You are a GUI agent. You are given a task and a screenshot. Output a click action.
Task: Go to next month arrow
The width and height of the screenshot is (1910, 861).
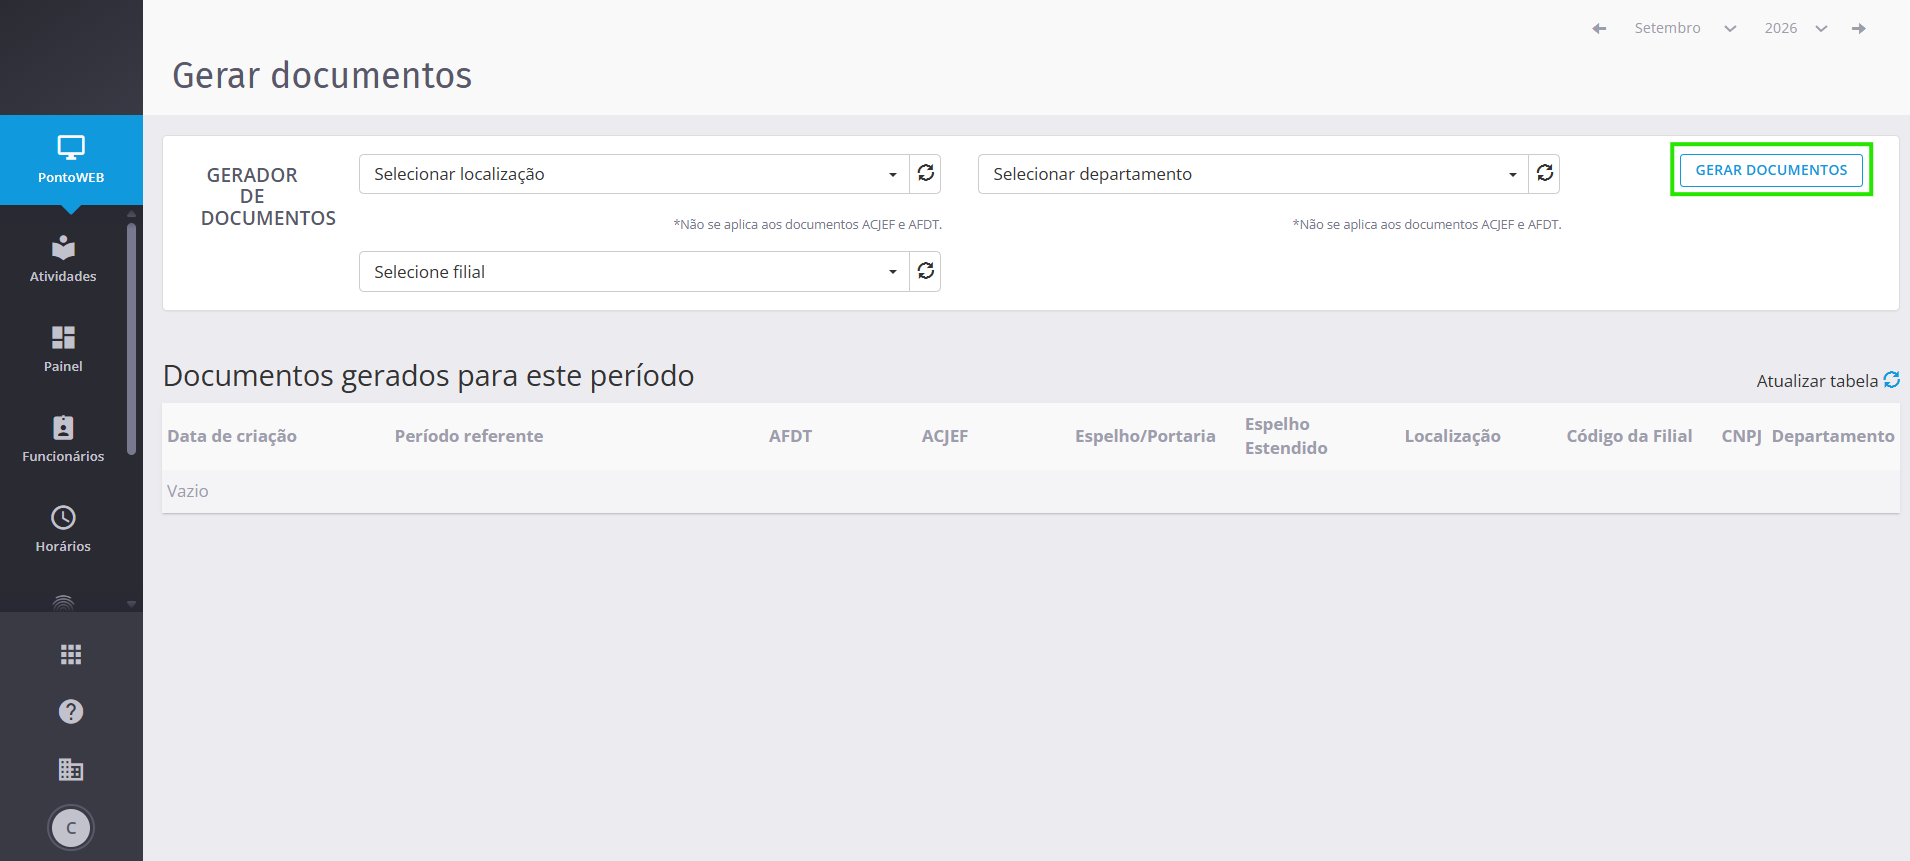point(1859,28)
